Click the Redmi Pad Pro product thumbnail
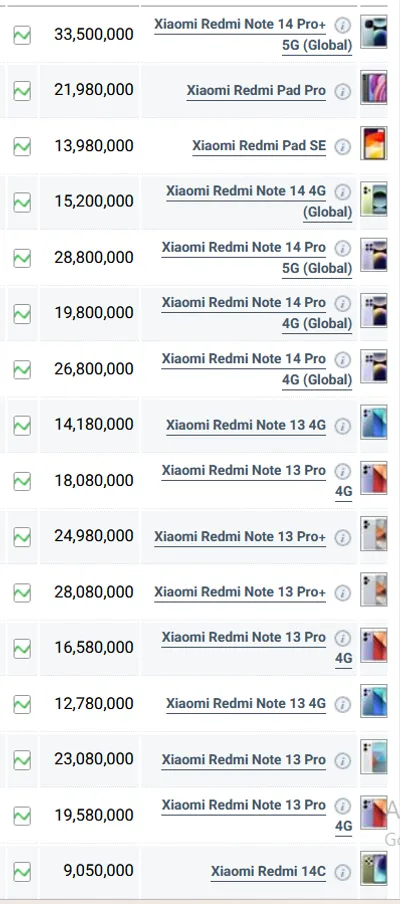Viewport: 400px width, 904px height. (374, 88)
